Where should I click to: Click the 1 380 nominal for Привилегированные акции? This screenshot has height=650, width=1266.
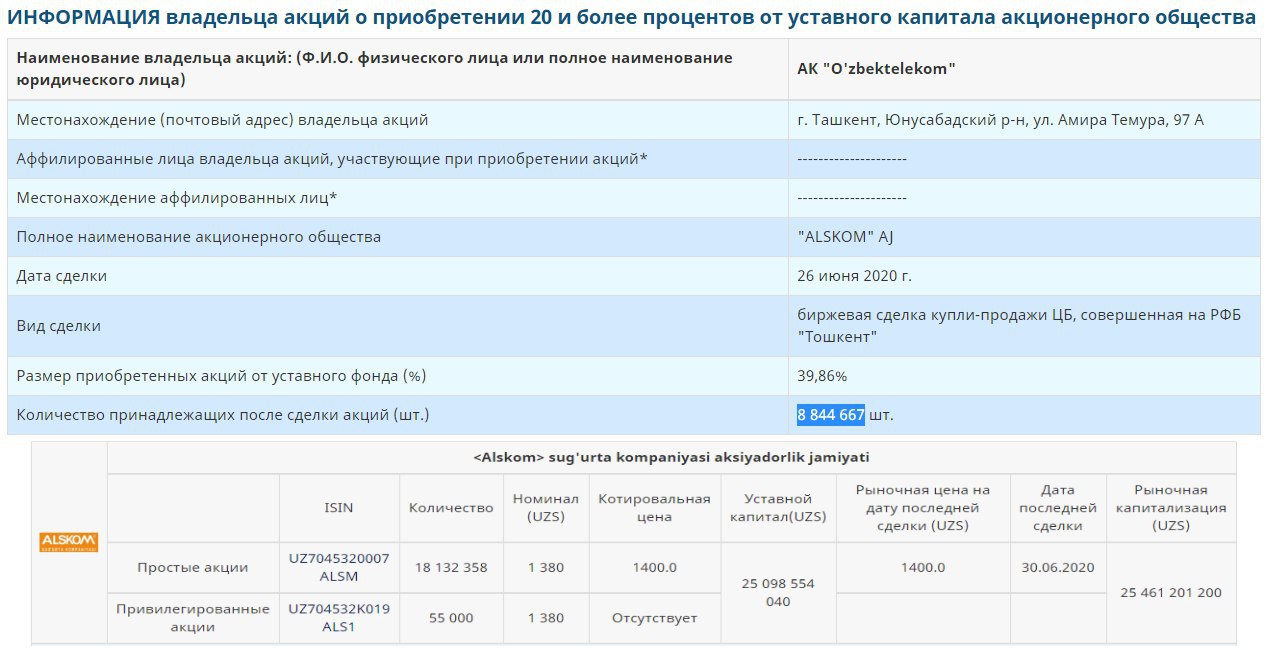[x=546, y=618]
